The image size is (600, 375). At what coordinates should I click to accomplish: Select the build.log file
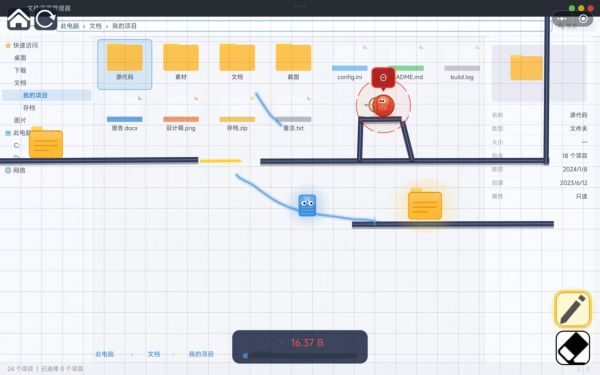click(x=462, y=63)
